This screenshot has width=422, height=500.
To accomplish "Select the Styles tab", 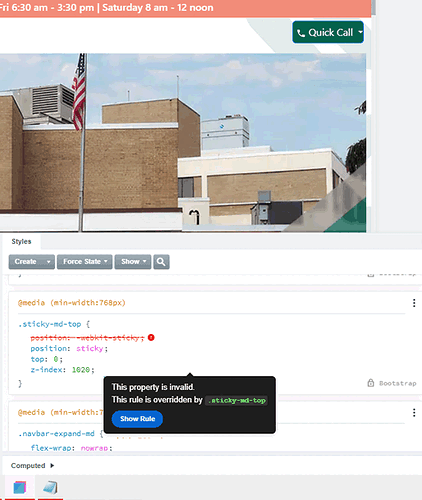I will [21, 242].
